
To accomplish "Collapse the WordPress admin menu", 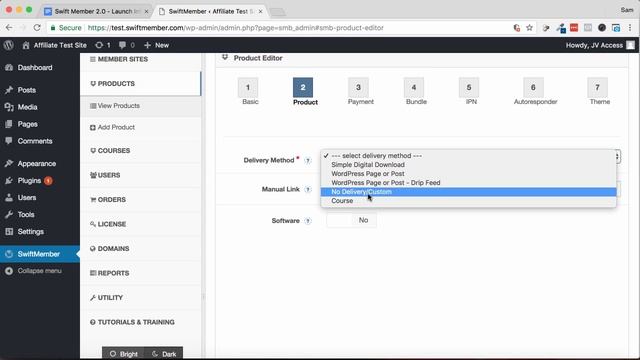I will (40, 271).
